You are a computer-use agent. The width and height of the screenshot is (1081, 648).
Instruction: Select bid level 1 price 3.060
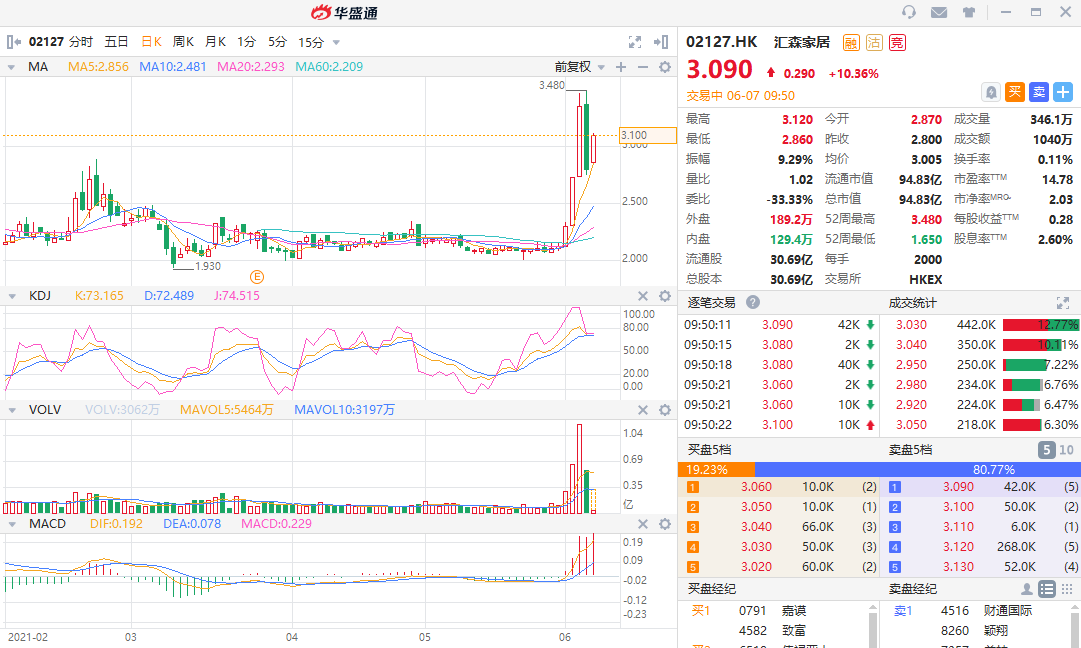[756, 487]
